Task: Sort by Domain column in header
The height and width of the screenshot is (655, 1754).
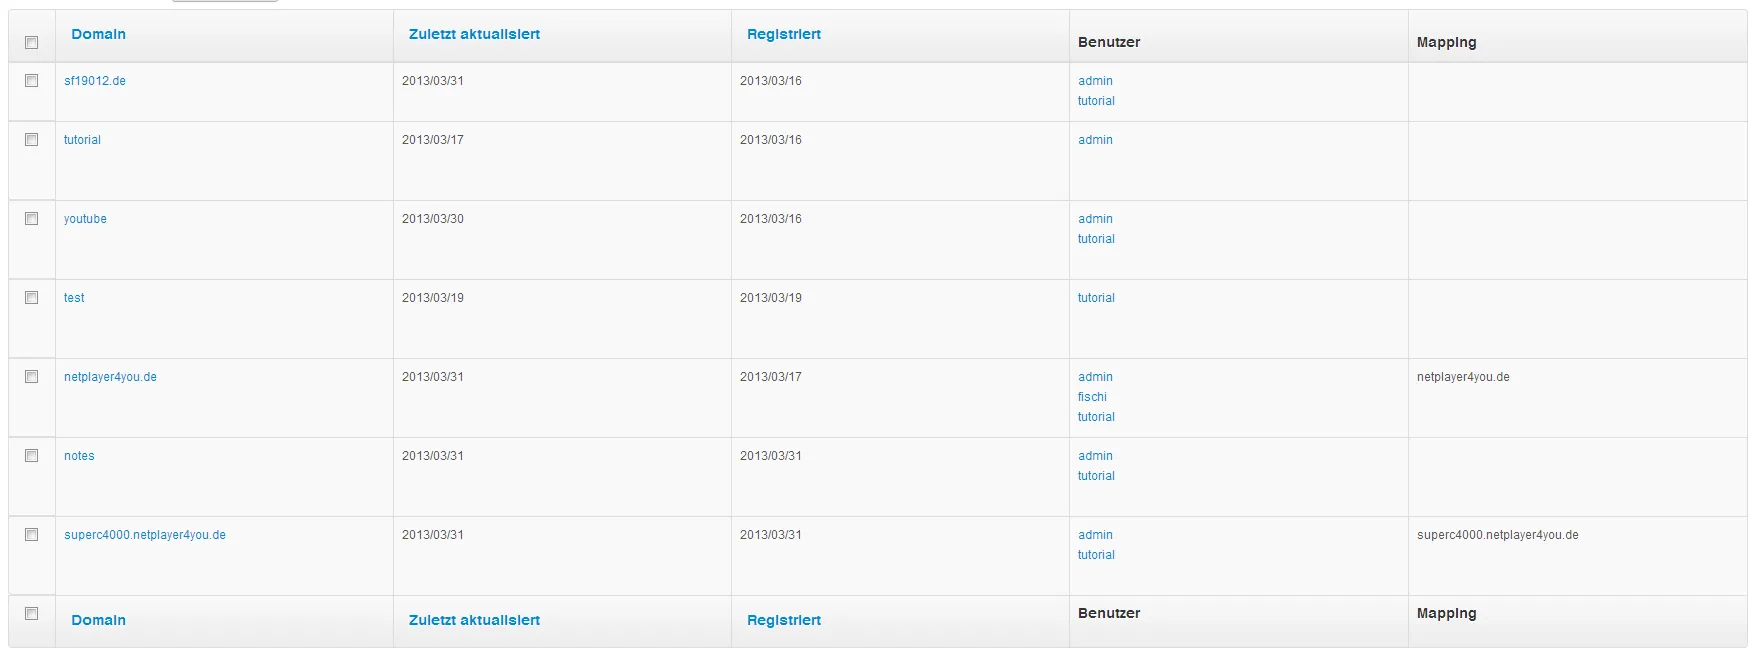Action: [99, 34]
